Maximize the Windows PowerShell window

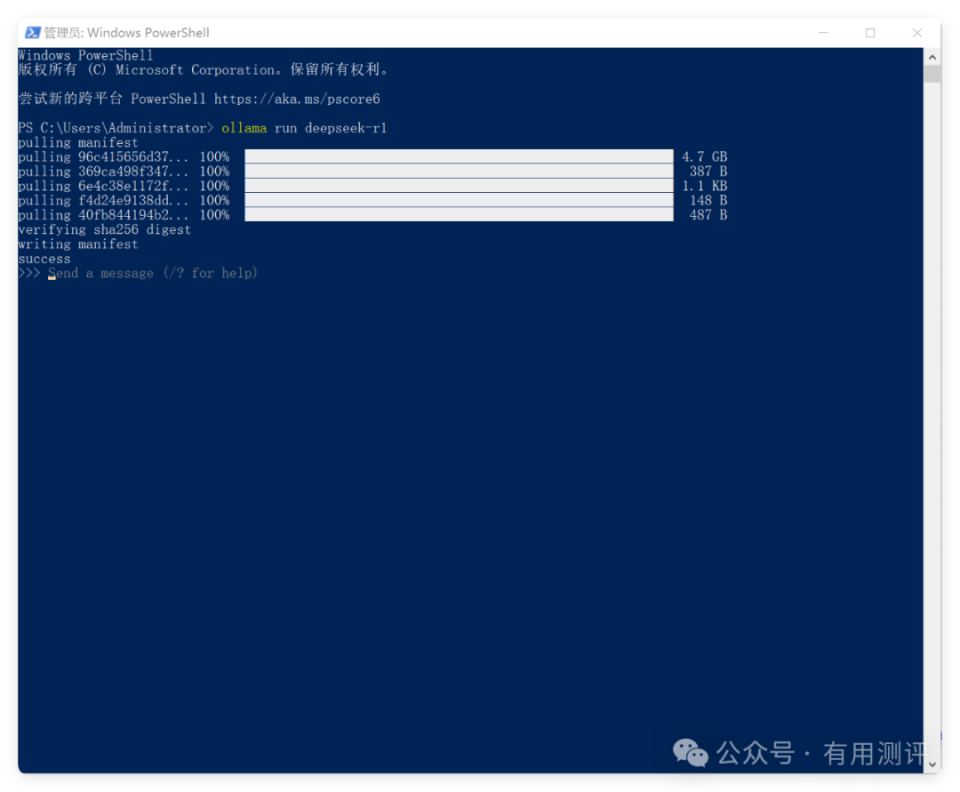coord(870,32)
